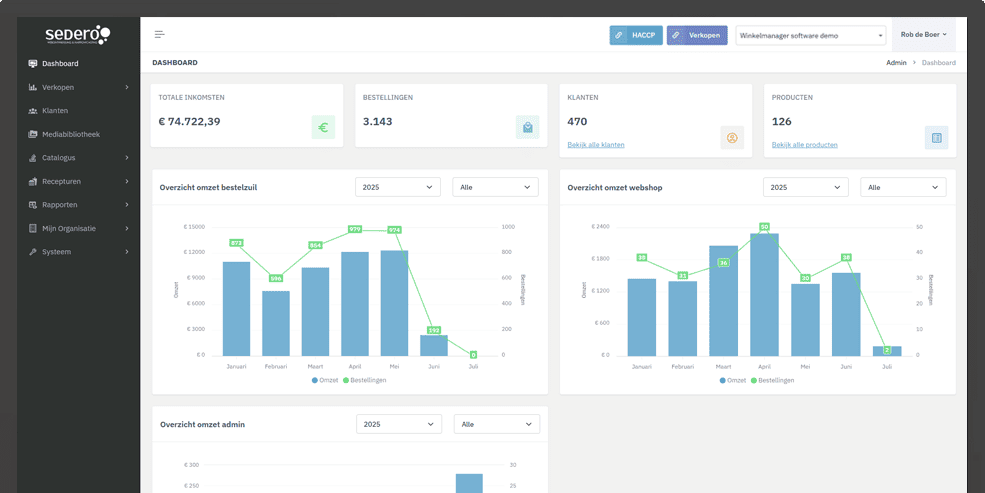Go to Dashboard in the sidebar
This screenshot has height=493, width=985.
[60, 64]
